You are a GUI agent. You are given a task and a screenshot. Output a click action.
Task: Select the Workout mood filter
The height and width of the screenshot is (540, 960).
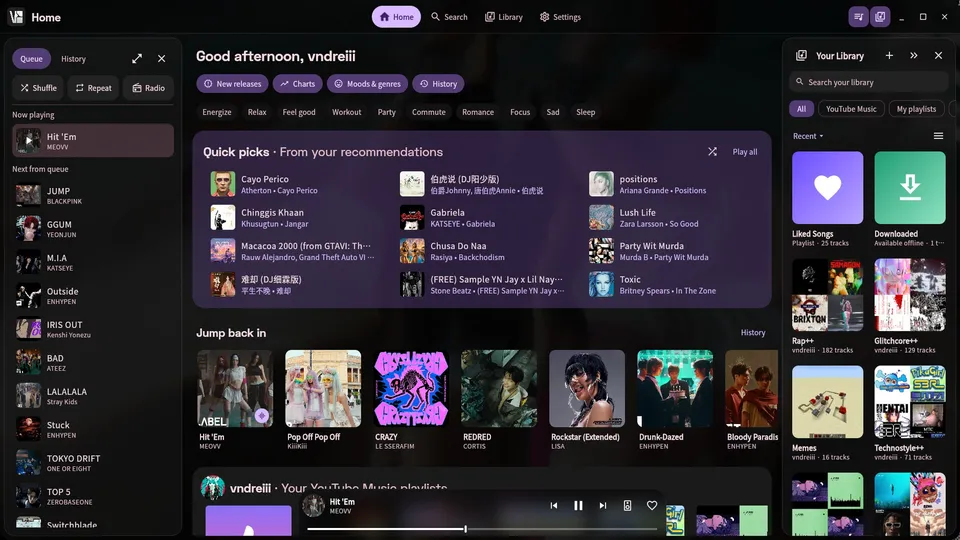347,112
